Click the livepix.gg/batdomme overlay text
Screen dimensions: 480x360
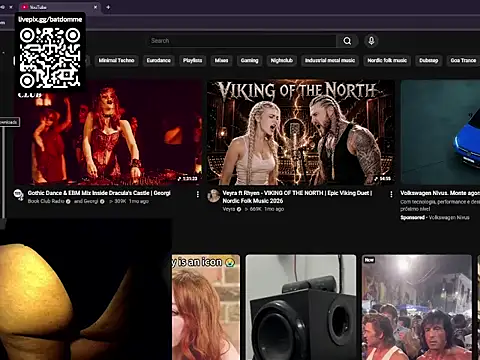coord(50,19)
